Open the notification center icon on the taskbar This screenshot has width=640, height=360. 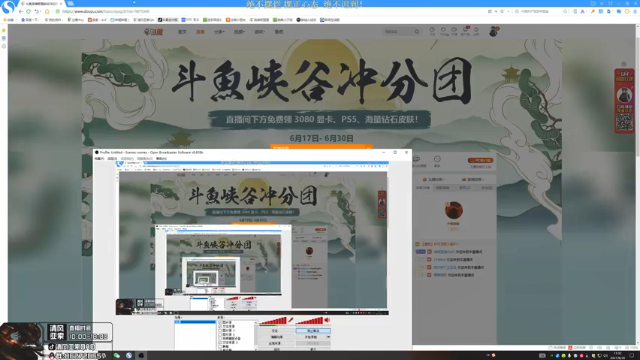(x=632, y=356)
